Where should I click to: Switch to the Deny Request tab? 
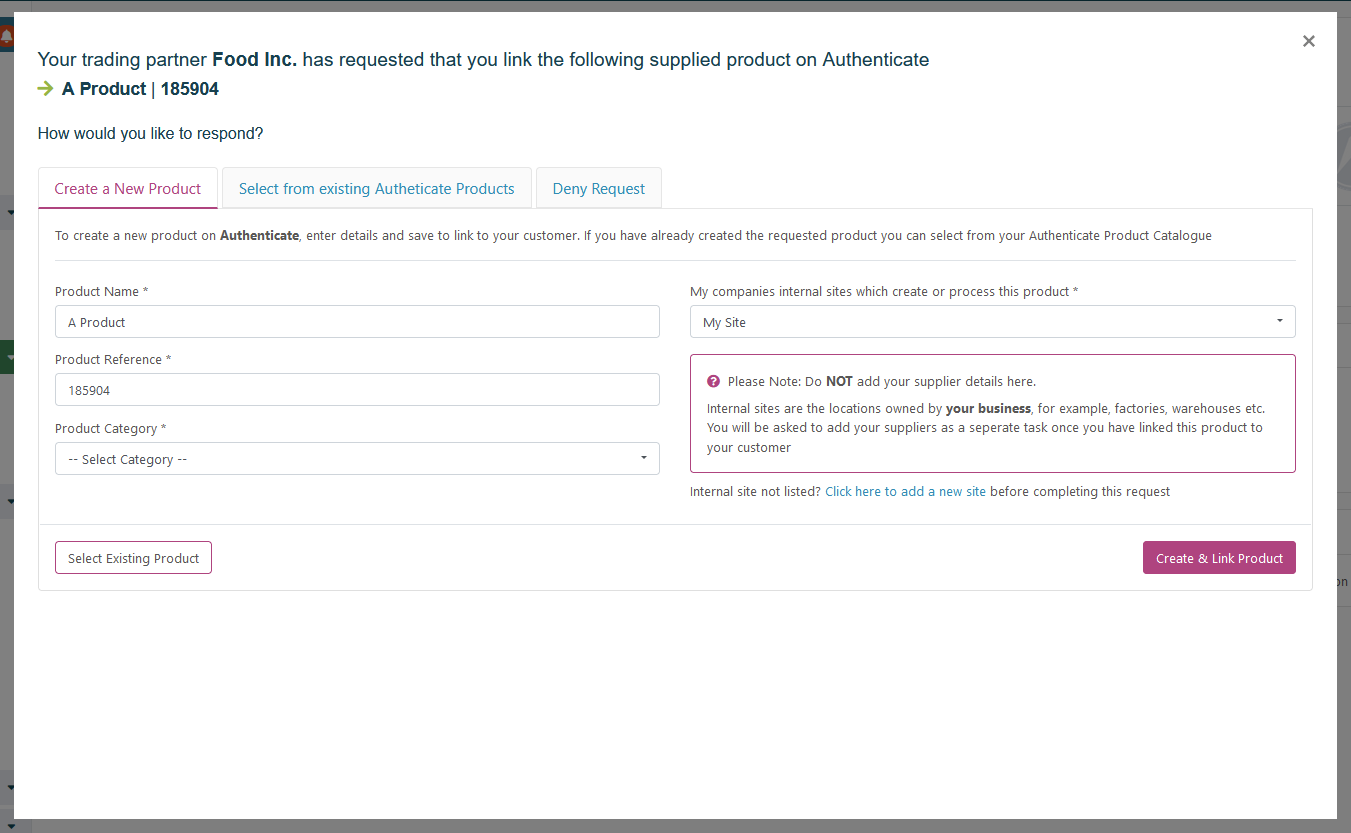(598, 188)
